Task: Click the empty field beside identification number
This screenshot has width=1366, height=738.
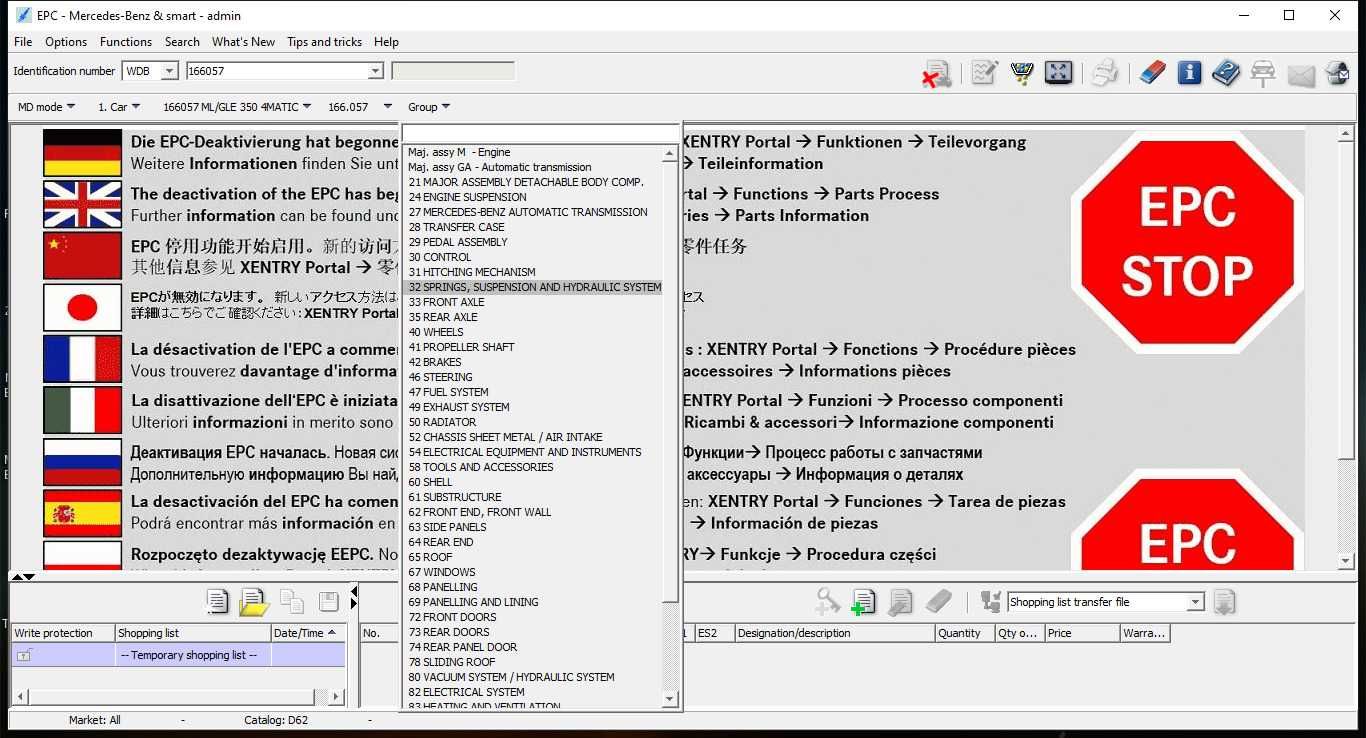Action: click(x=453, y=71)
